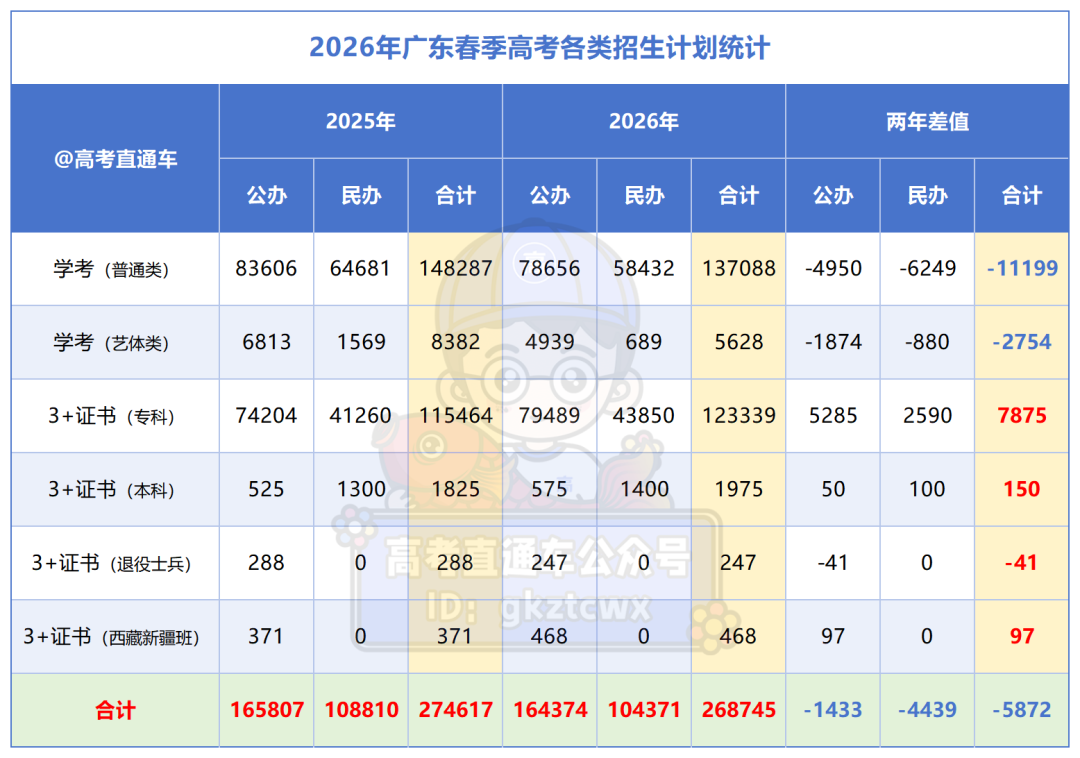Select total value 268745

(x=738, y=710)
